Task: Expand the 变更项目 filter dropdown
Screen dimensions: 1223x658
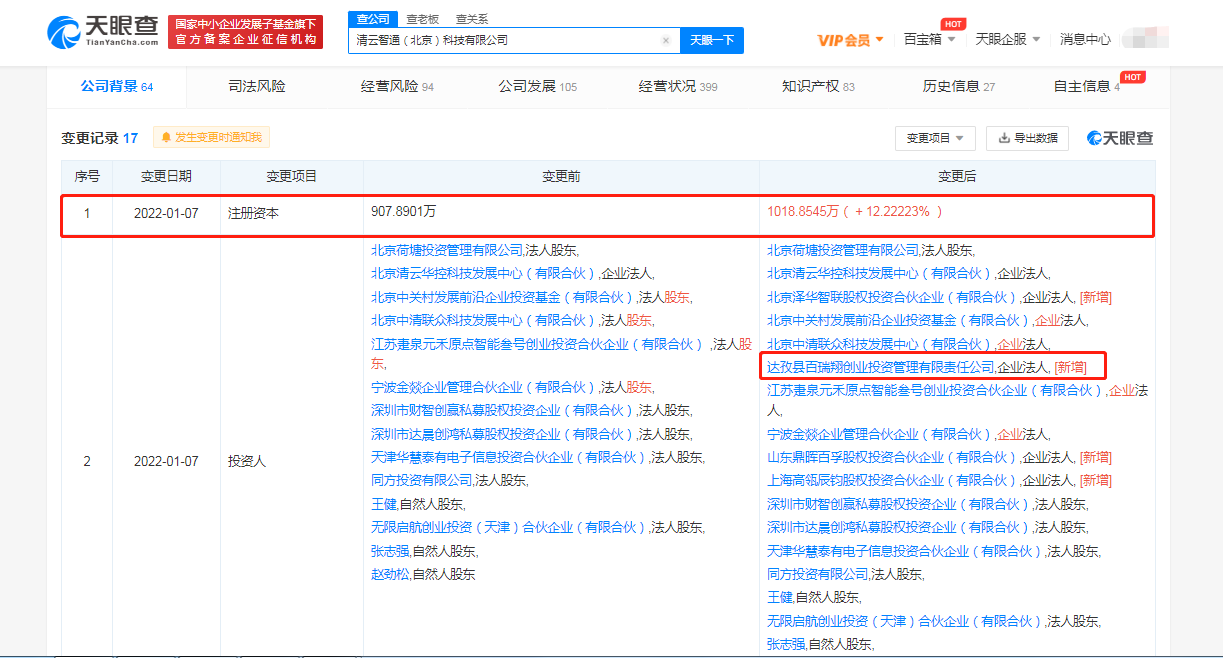Action: [934, 139]
